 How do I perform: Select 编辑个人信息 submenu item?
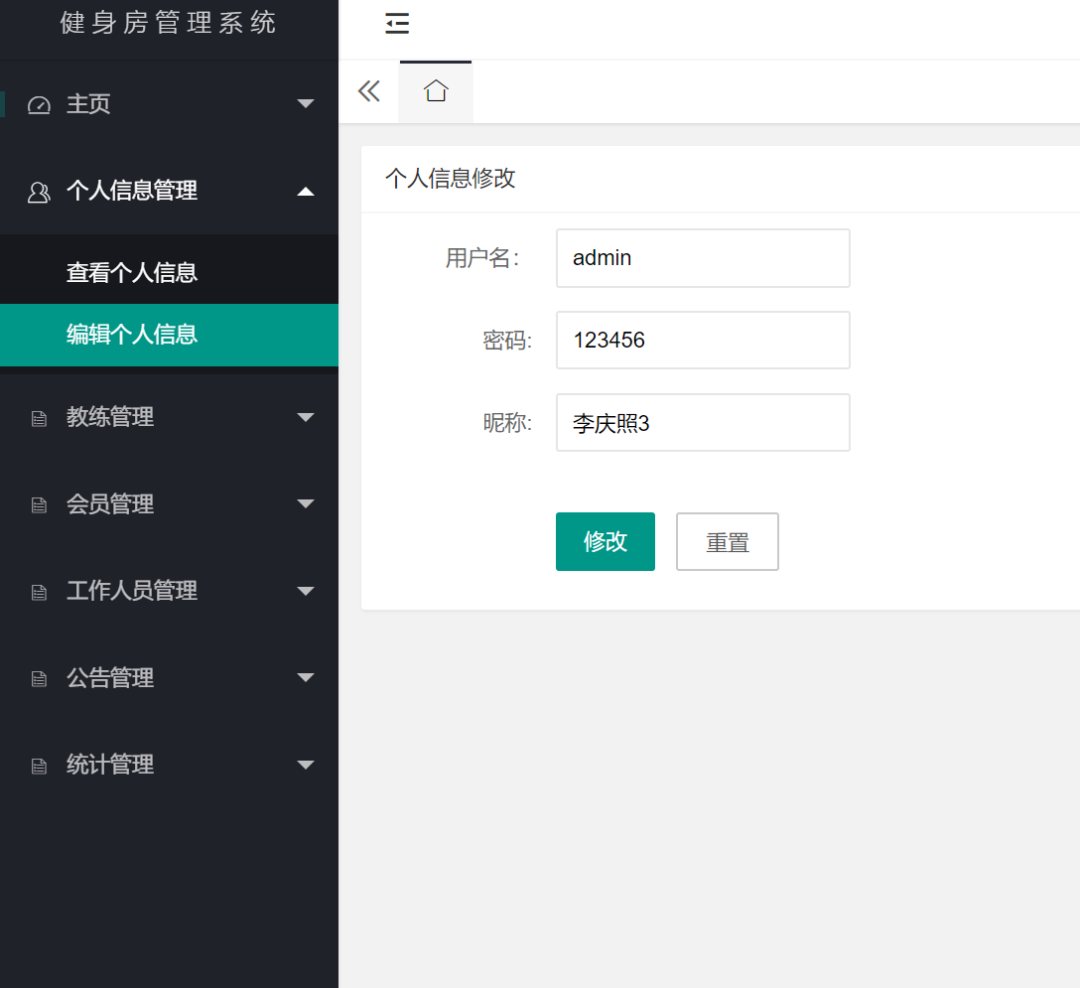point(132,335)
